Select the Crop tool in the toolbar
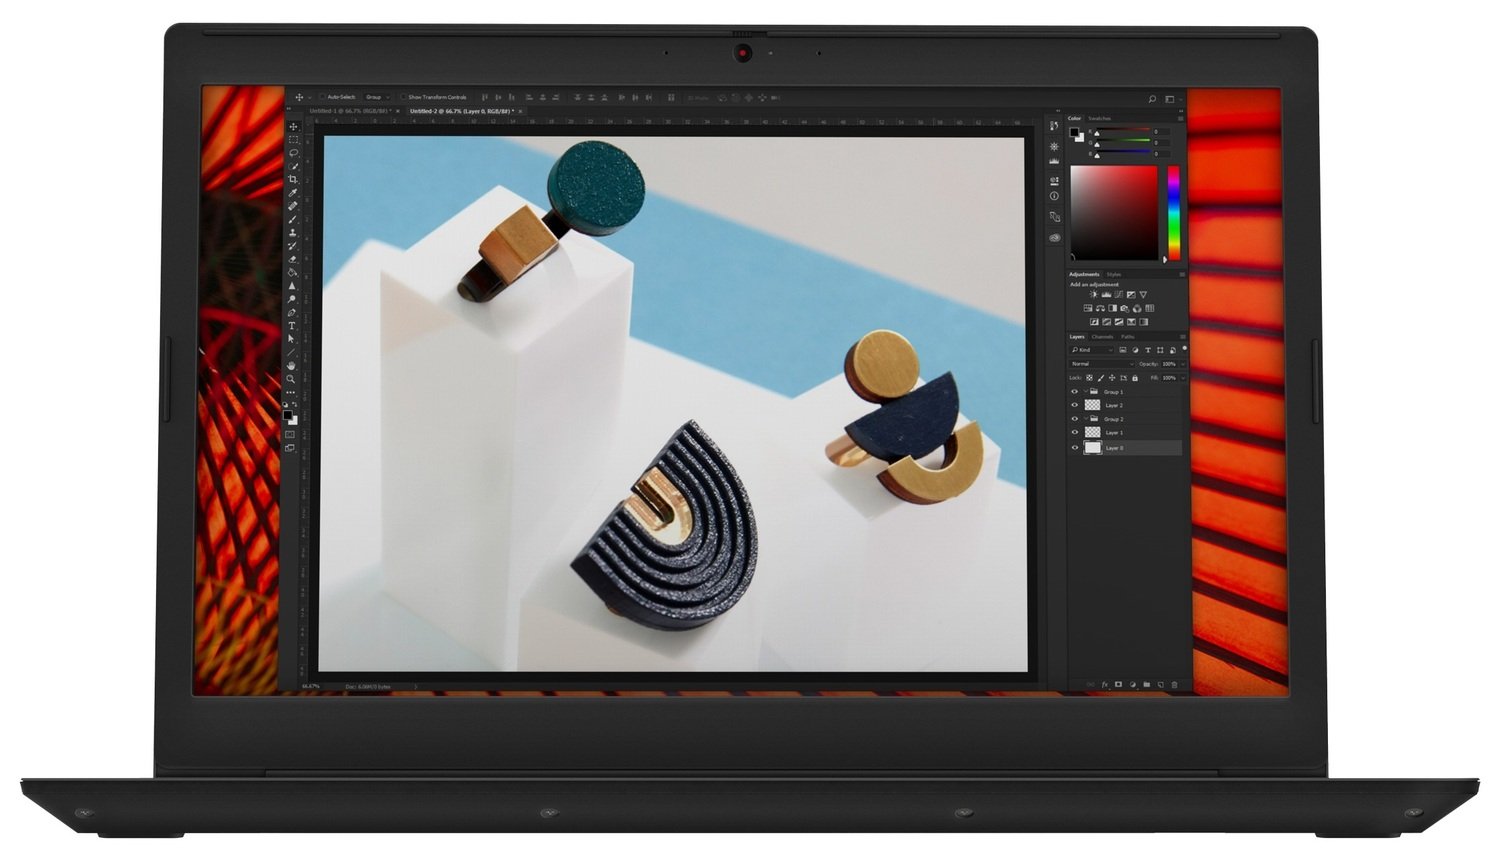Image resolution: width=1500 pixels, height=860 pixels. coord(293,180)
